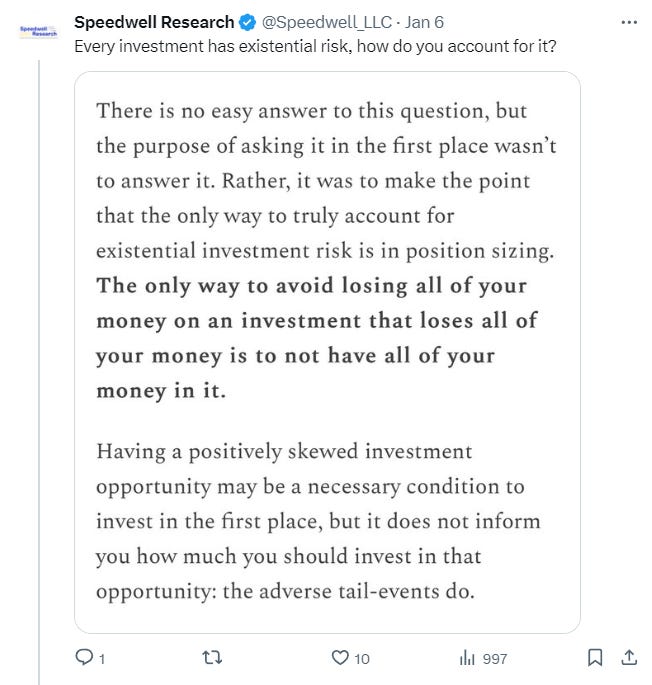The height and width of the screenshot is (685, 652).
Task: Click the 997 views count
Action: tap(495, 659)
